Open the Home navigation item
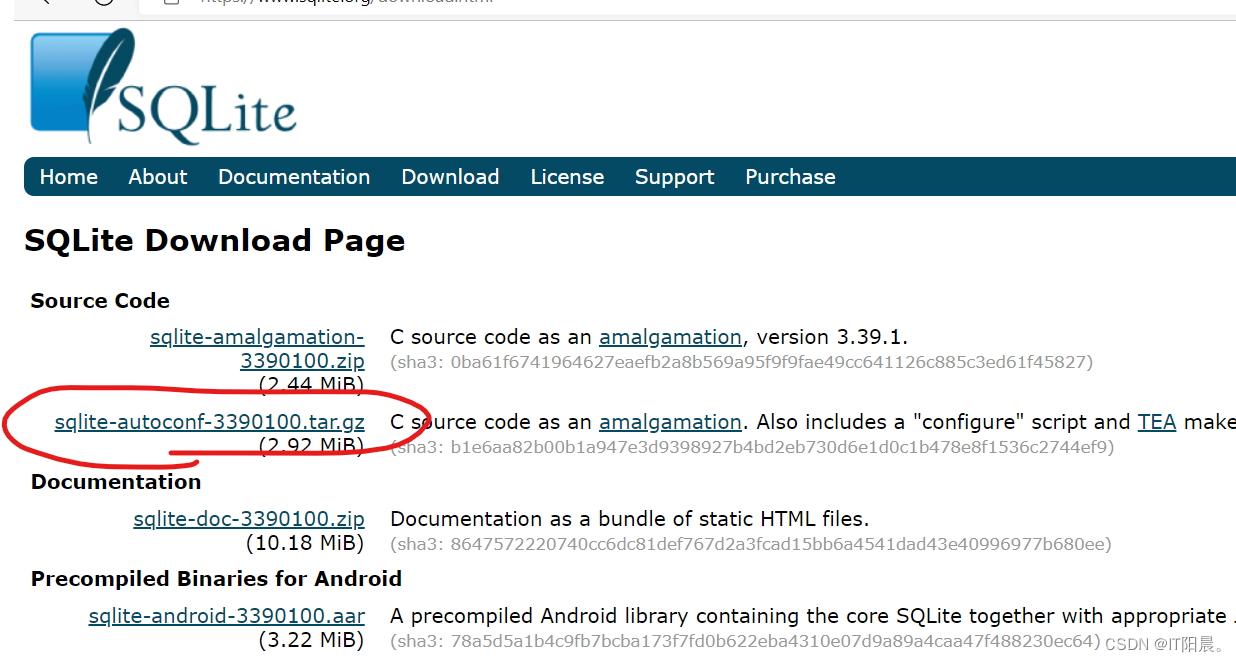The height and width of the screenshot is (662, 1236). tap(68, 177)
